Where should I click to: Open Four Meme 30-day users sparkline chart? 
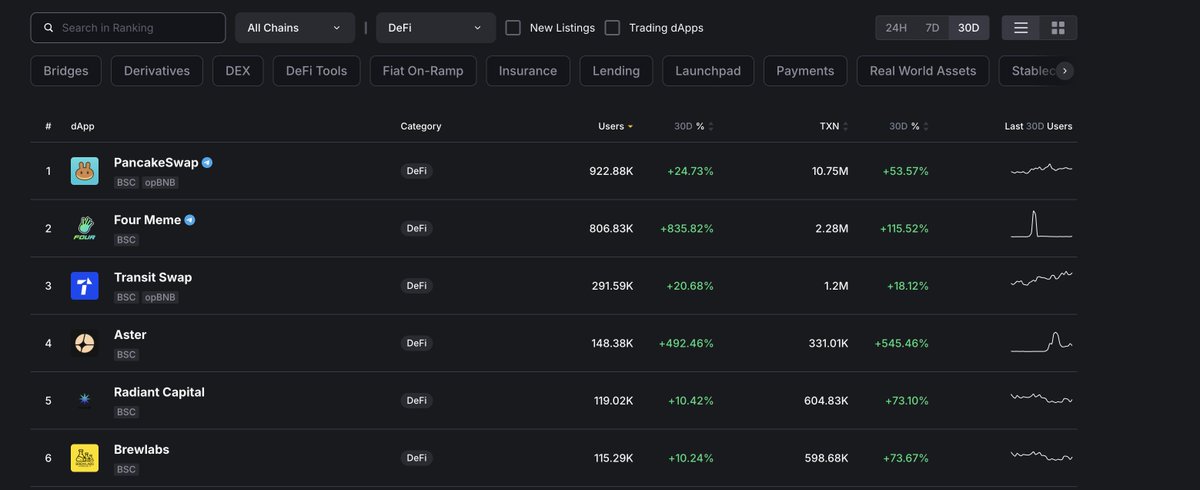[x=1041, y=224]
